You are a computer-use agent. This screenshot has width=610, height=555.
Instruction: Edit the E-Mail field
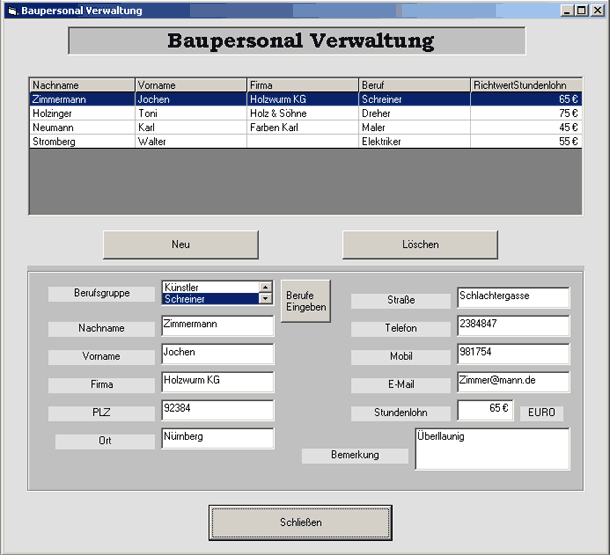[x=512, y=383]
